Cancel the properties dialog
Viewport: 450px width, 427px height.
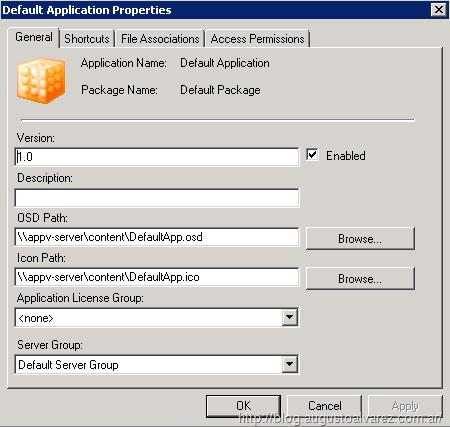click(x=325, y=406)
